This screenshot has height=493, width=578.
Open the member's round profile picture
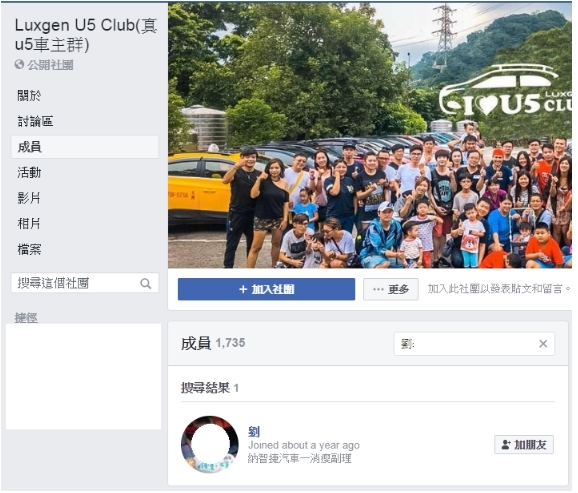210,445
